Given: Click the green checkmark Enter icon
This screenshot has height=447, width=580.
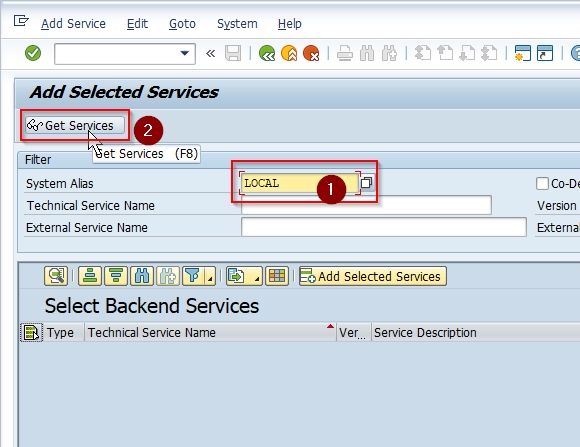Looking at the screenshot, I should coord(33,53).
